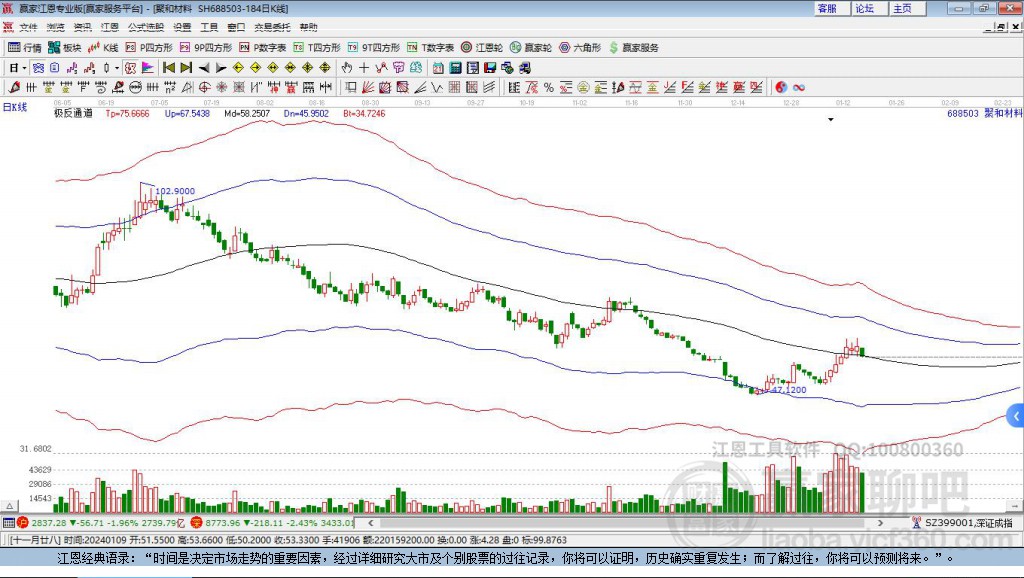Open the 赢家轮 wheel tool
Screen dimensions: 1024x578
coord(531,48)
